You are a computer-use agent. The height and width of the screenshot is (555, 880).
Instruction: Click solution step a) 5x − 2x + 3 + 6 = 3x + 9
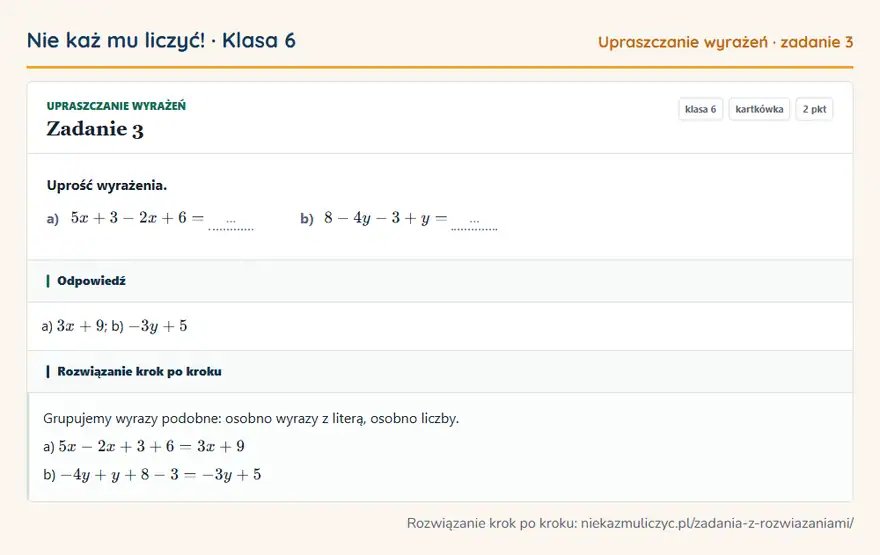(144, 446)
